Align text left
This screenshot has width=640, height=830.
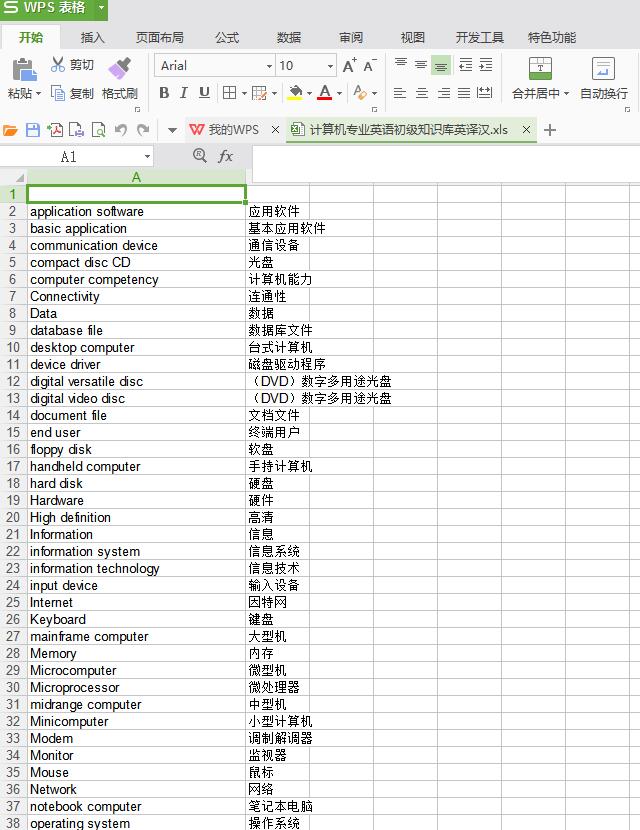coord(400,93)
